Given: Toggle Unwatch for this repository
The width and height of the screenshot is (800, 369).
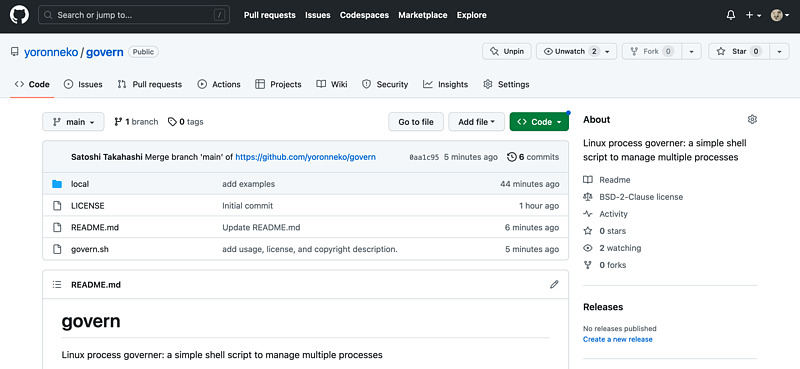Looking at the screenshot, I should (577, 51).
